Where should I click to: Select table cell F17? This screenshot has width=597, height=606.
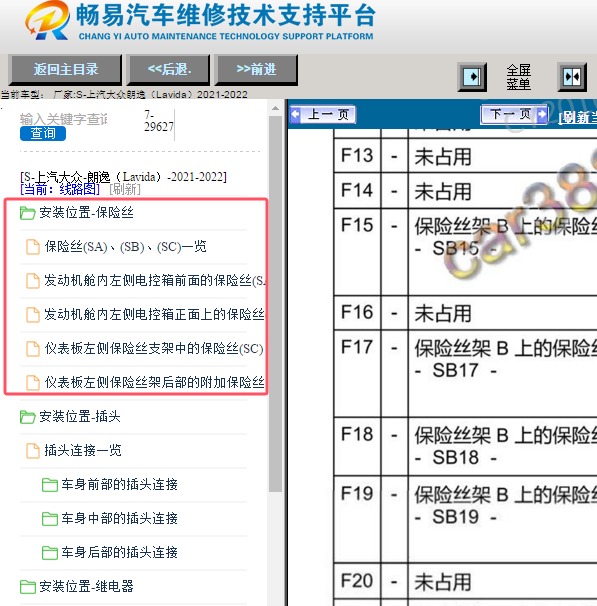click(x=357, y=373)
